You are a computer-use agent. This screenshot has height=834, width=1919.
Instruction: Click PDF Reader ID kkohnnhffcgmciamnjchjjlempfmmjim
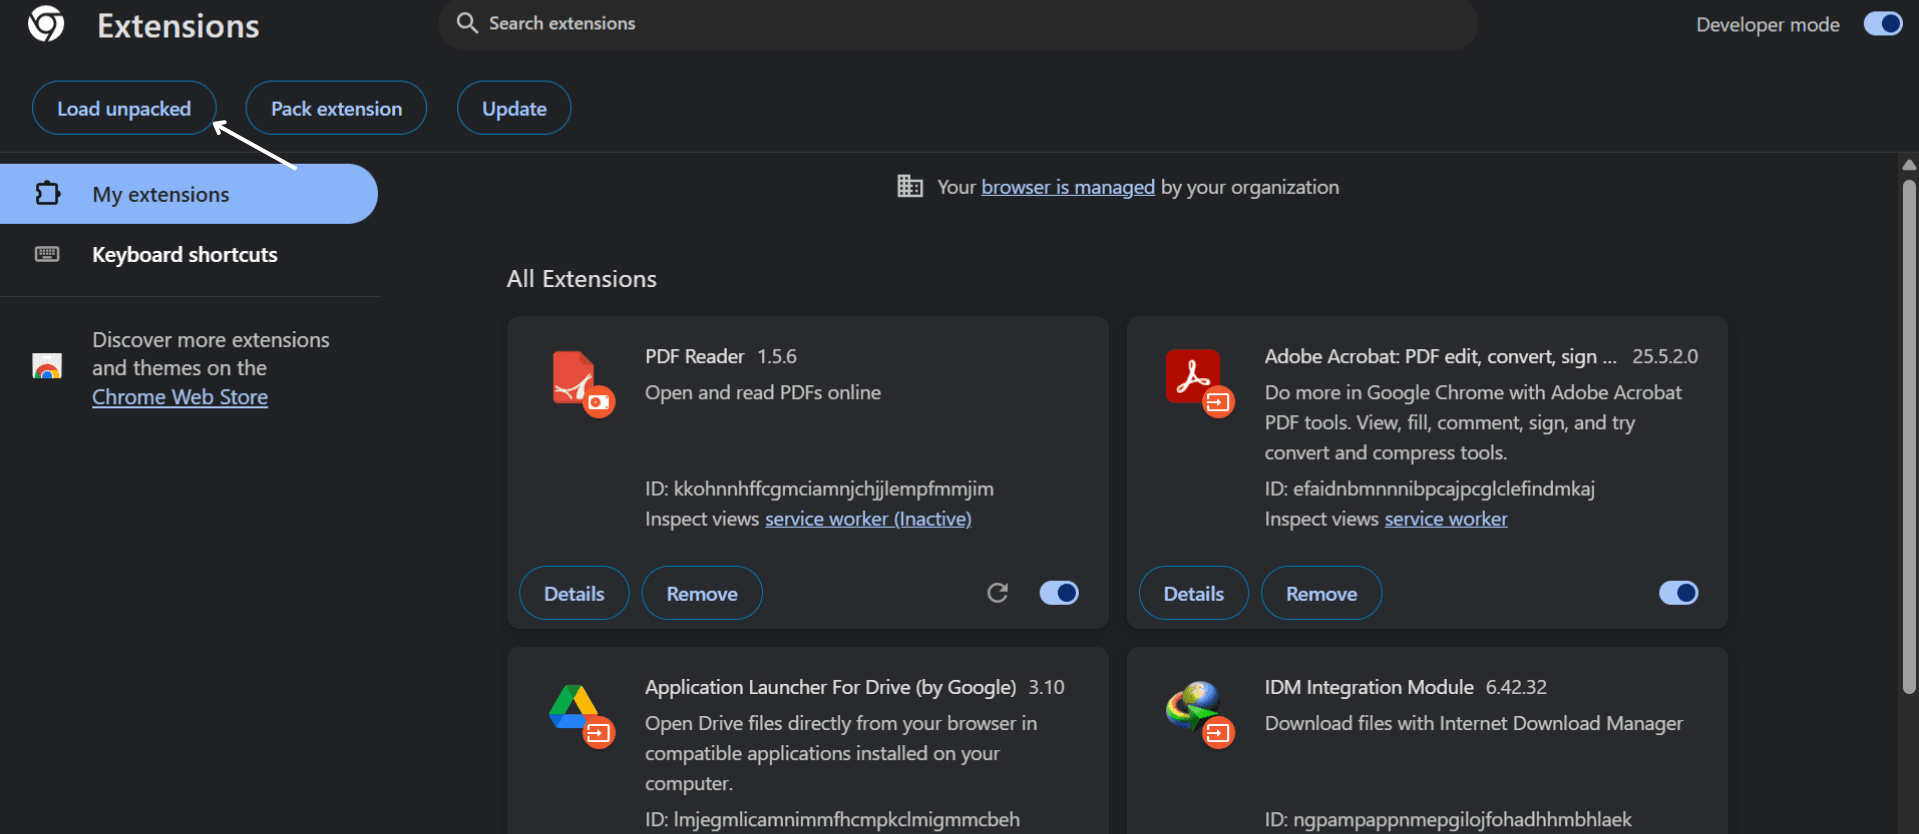819,489
